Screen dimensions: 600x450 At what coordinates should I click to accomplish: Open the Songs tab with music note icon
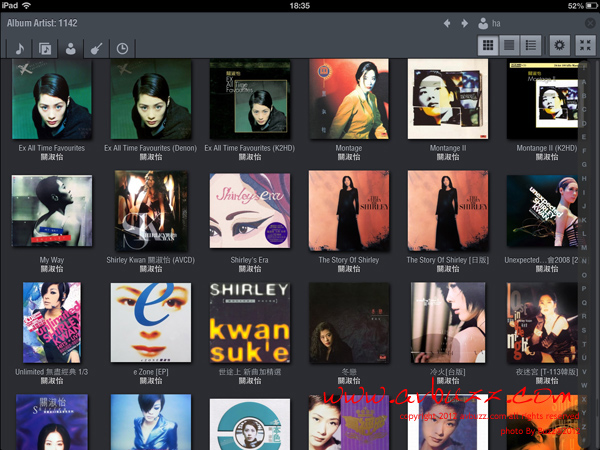[x=18, y=47]
